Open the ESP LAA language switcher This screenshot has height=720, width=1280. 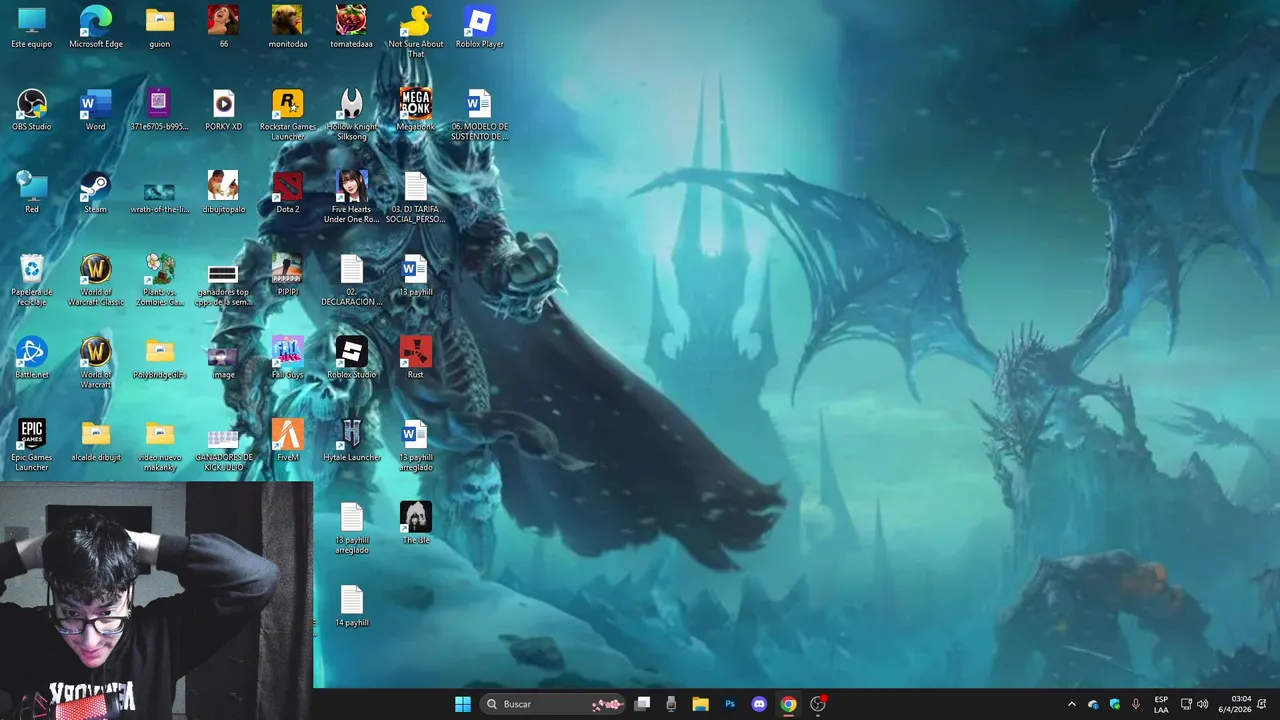[1161, 704]
